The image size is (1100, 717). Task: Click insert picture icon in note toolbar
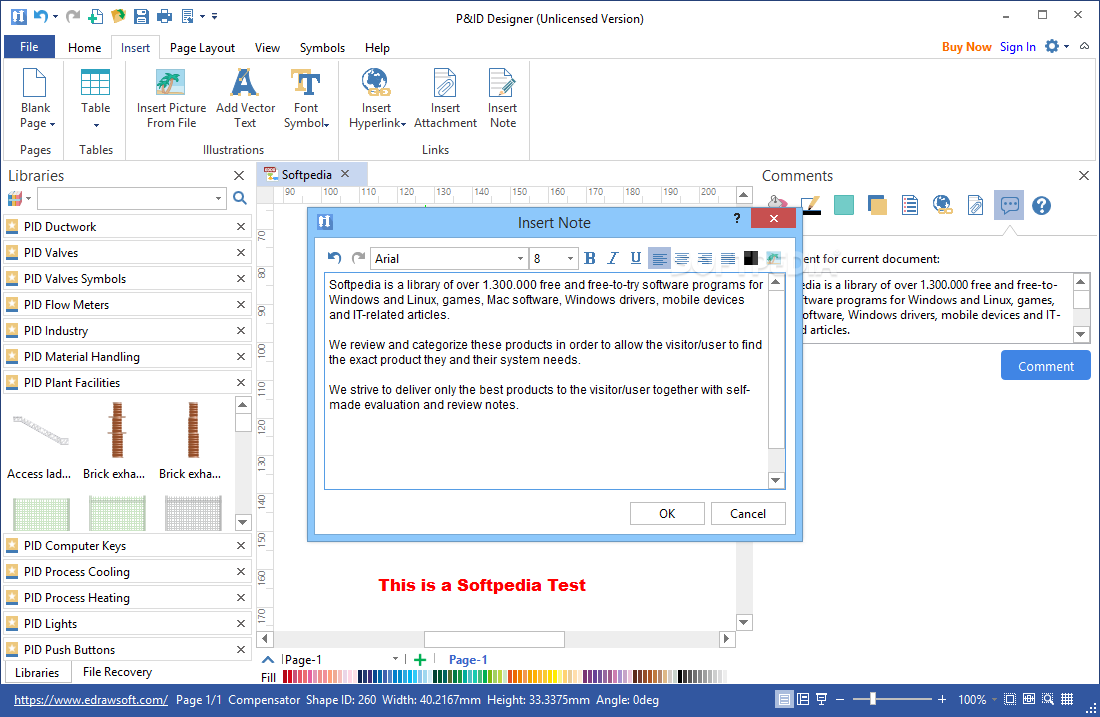coord(773,258)
